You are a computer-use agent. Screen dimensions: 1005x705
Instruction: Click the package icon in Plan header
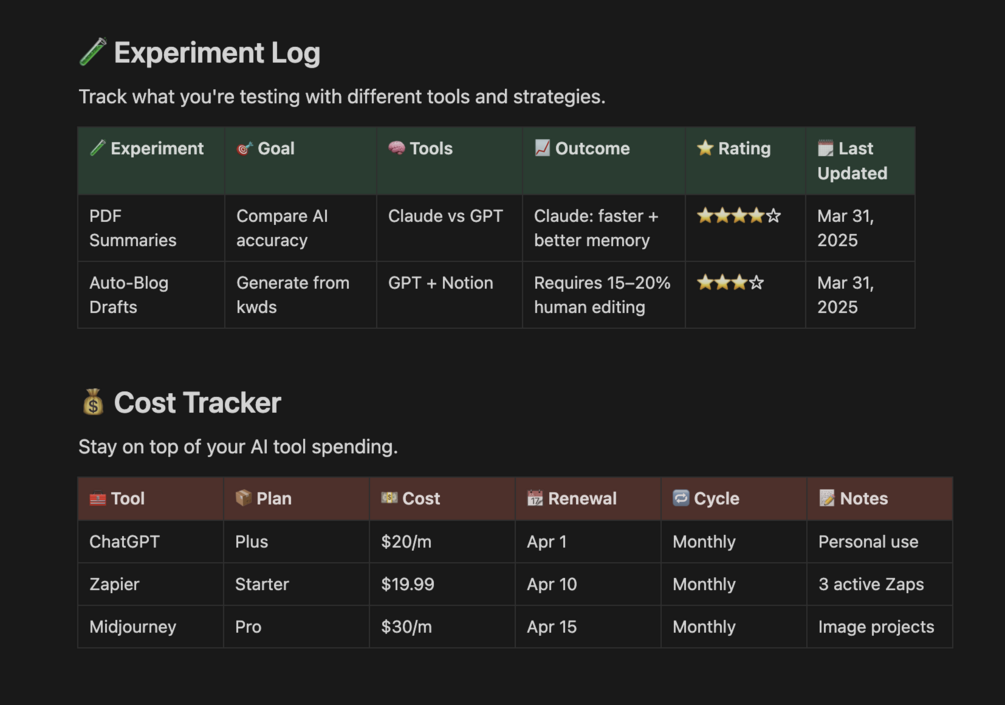243,498
